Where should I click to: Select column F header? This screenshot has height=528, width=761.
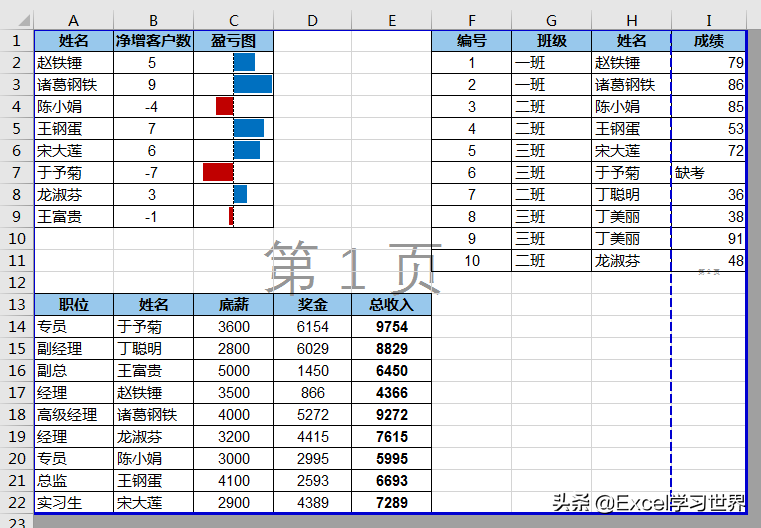(471, 20)
